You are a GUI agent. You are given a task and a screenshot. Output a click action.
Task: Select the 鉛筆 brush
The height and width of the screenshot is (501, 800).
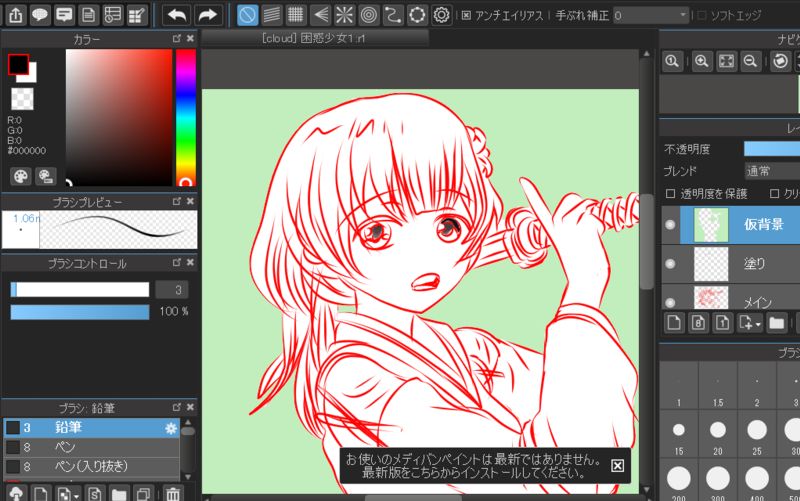click(92, 428)
